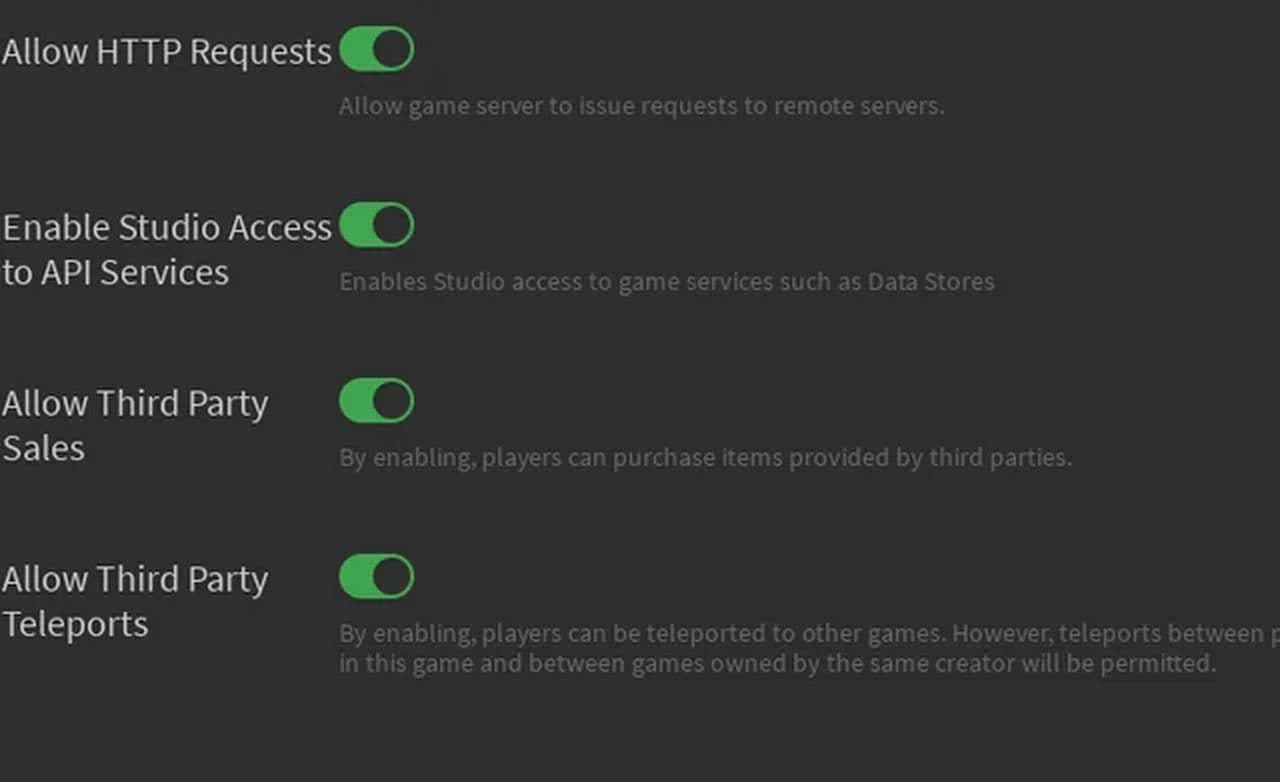1280x782 pixels.
Task: Toggle Allow Third Party Sales off
Action: 376,400
